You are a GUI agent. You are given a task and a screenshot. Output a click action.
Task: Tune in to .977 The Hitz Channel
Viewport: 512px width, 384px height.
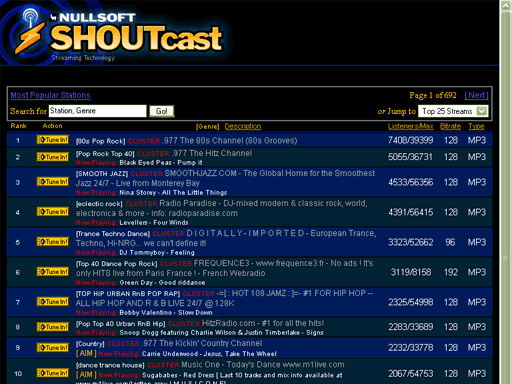[53, 157]
